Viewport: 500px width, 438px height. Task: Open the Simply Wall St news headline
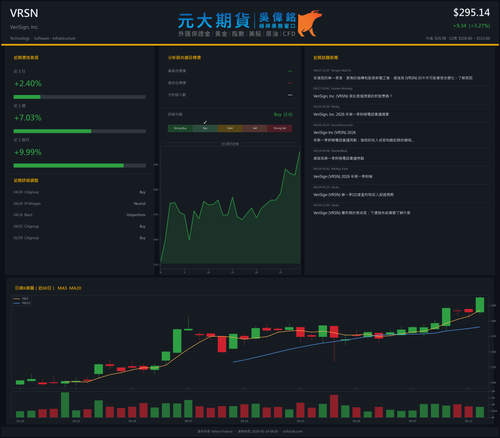point(393,78)
